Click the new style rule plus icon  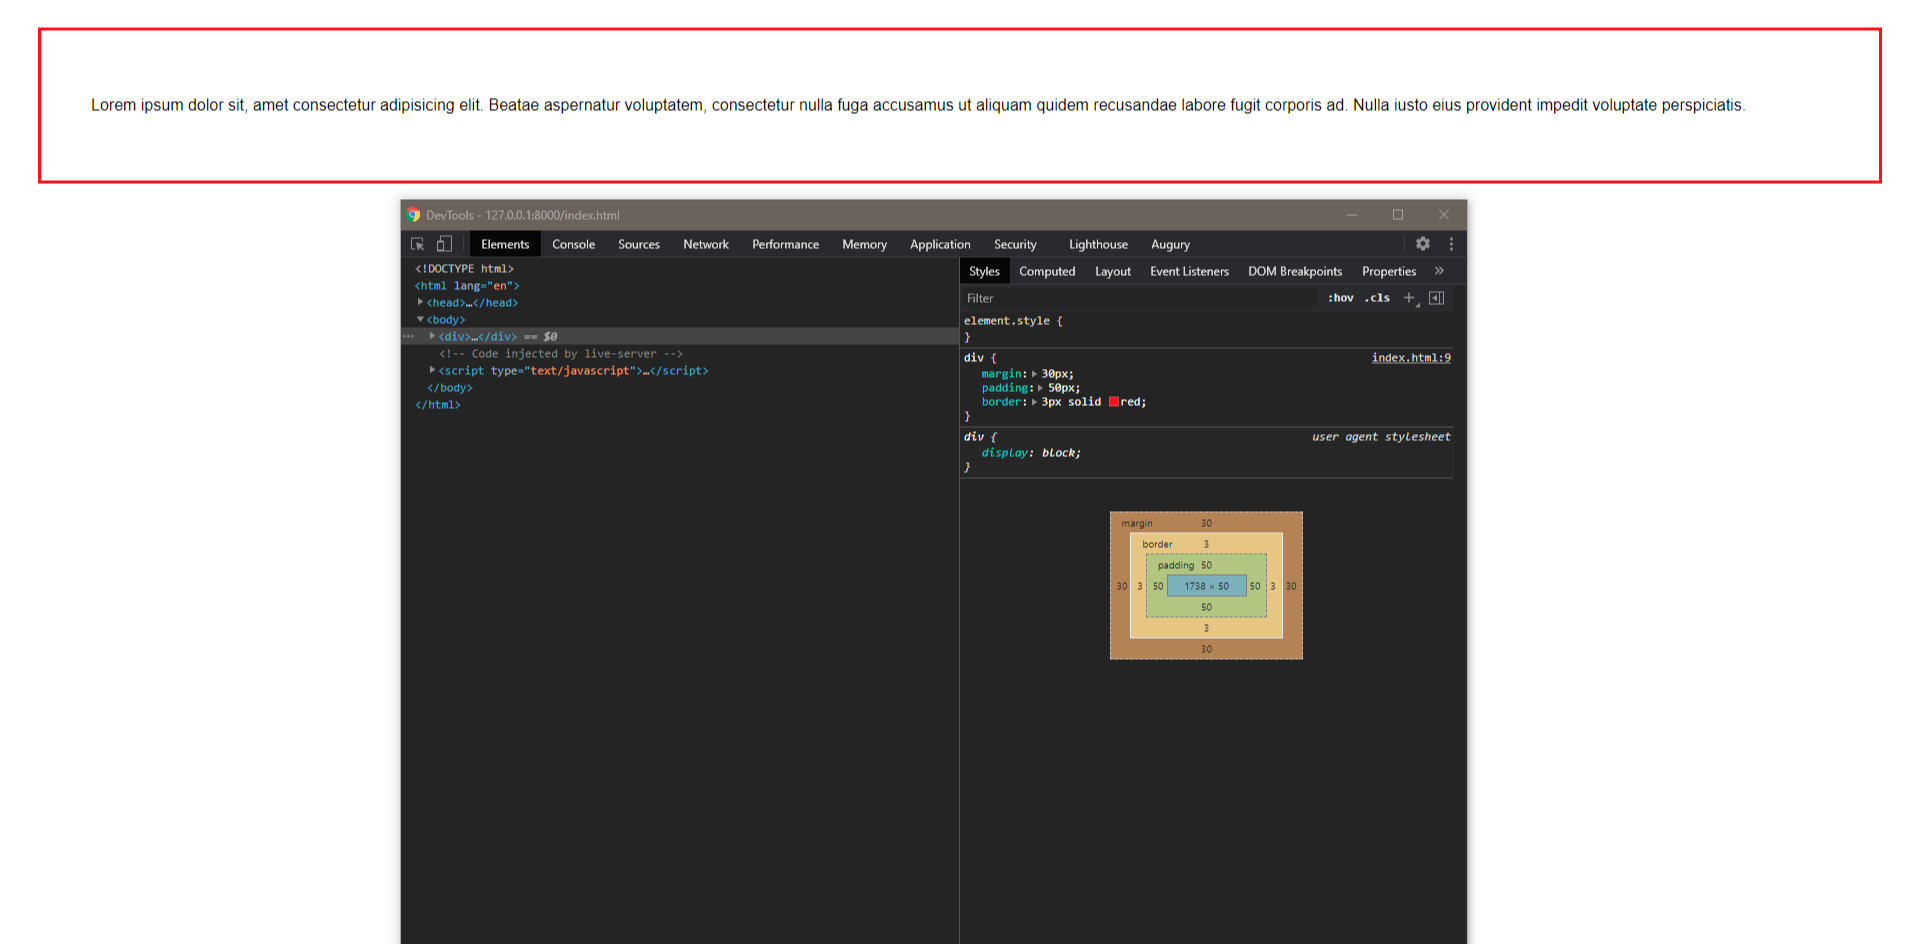1410,298
